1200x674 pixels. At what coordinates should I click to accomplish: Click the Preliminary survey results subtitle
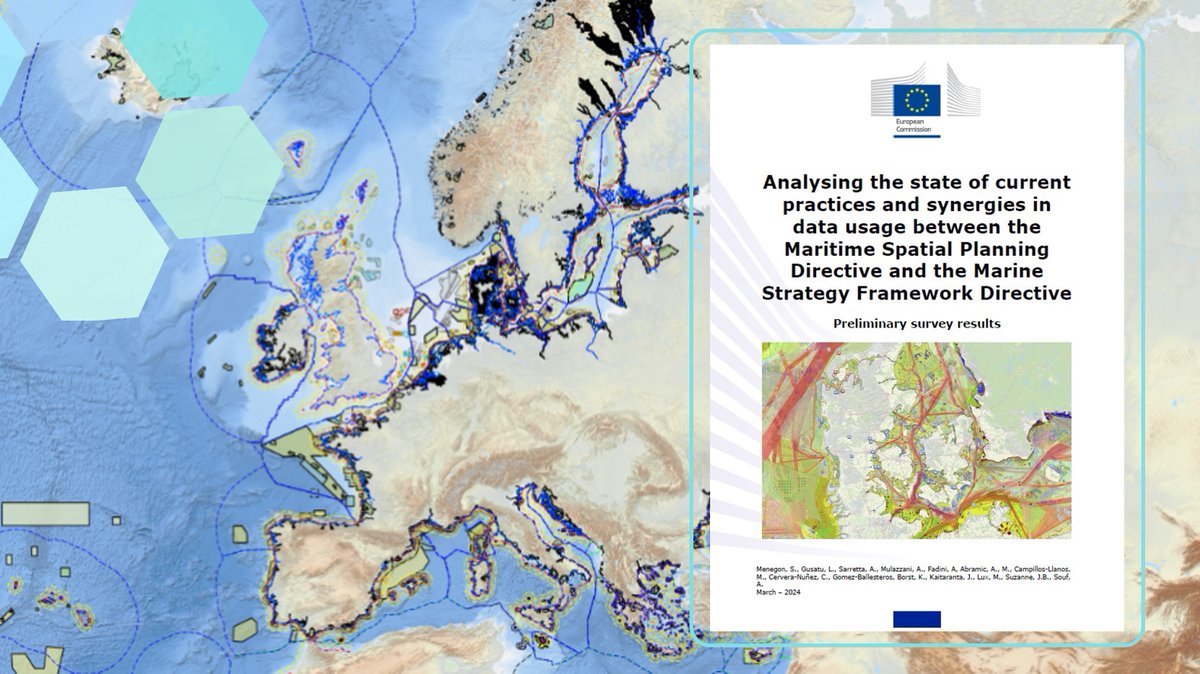tap(917, 323)
